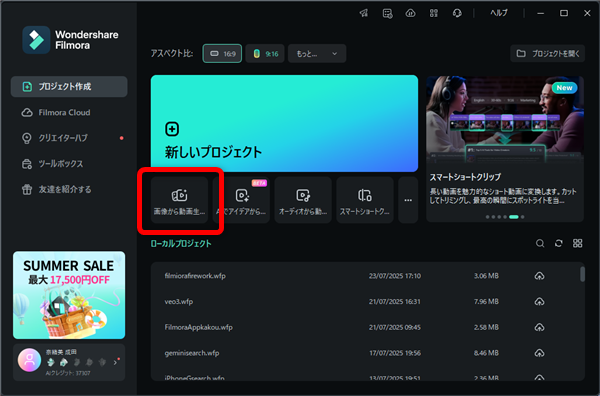Open the apps grid icon in title bar
The image size is (600, 396).
click(434, 13)
